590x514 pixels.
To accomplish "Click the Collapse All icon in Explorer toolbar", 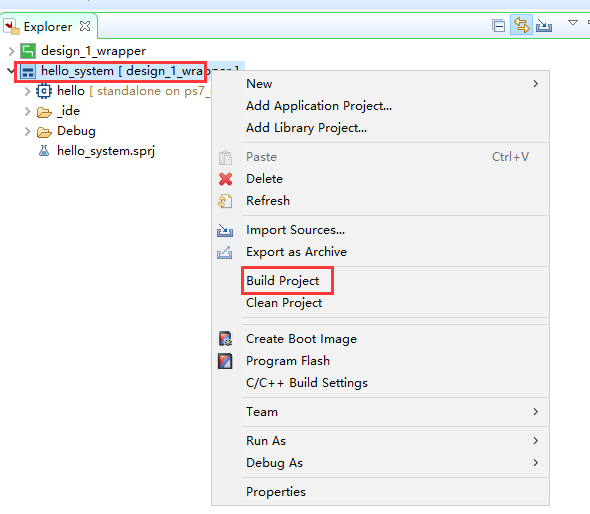I will coord(499,26).
